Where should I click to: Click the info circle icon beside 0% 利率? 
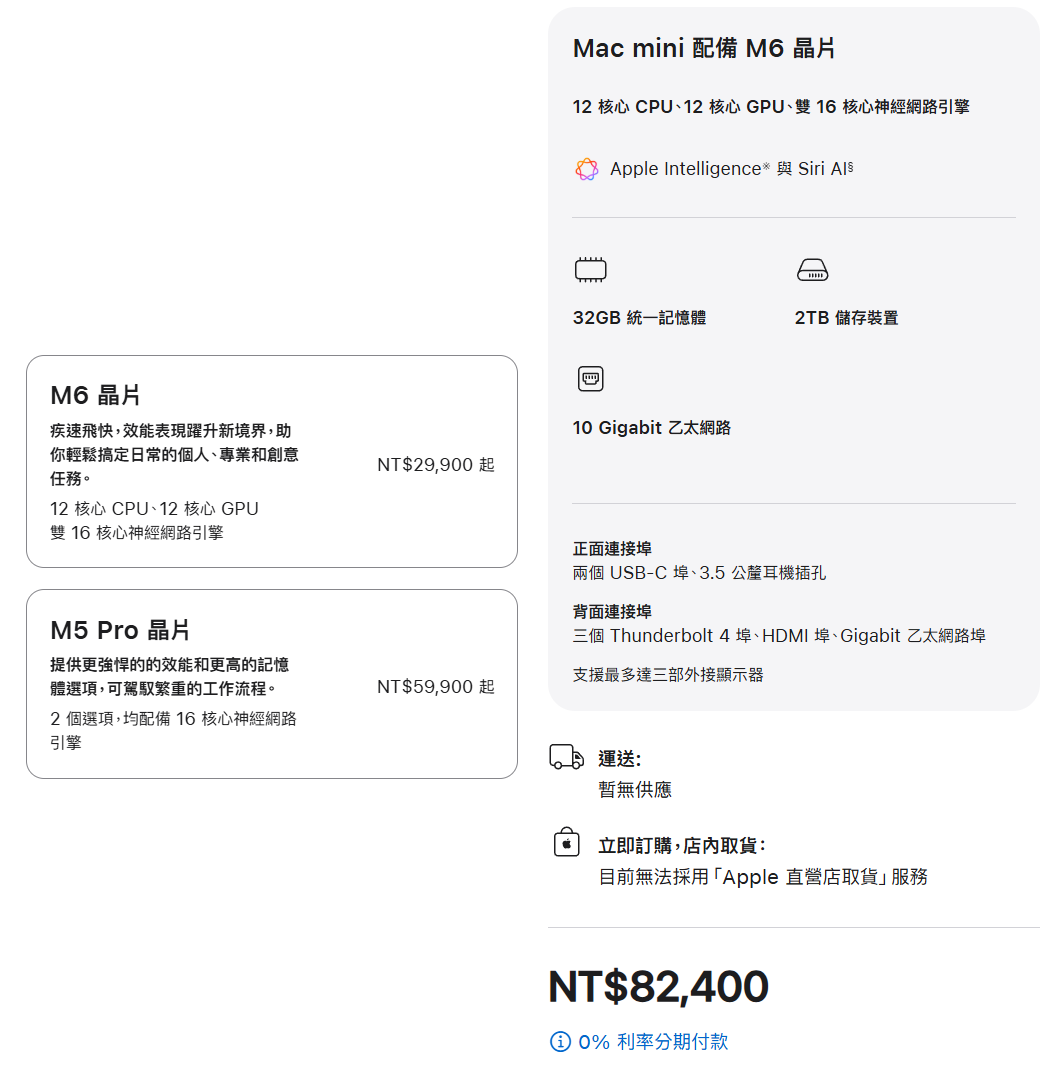click(560, 1041)
